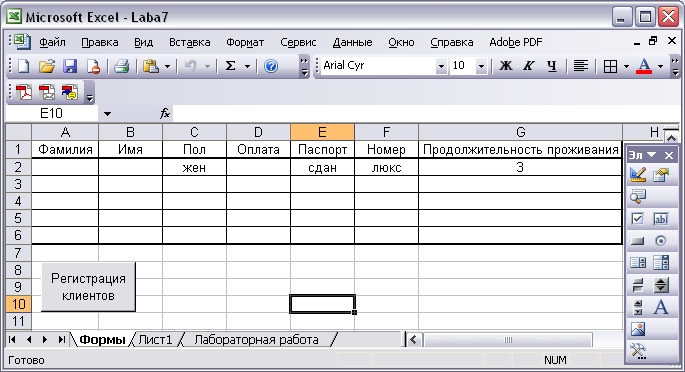Switch to the Лист1 sheet tab
685x372 pixels.
tap(156, 340)
